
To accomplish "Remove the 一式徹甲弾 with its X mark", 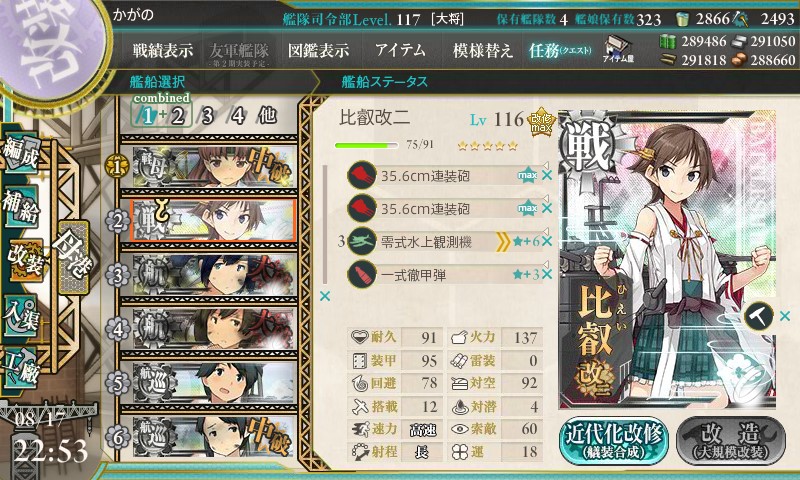I will click(x=547, y=274).
